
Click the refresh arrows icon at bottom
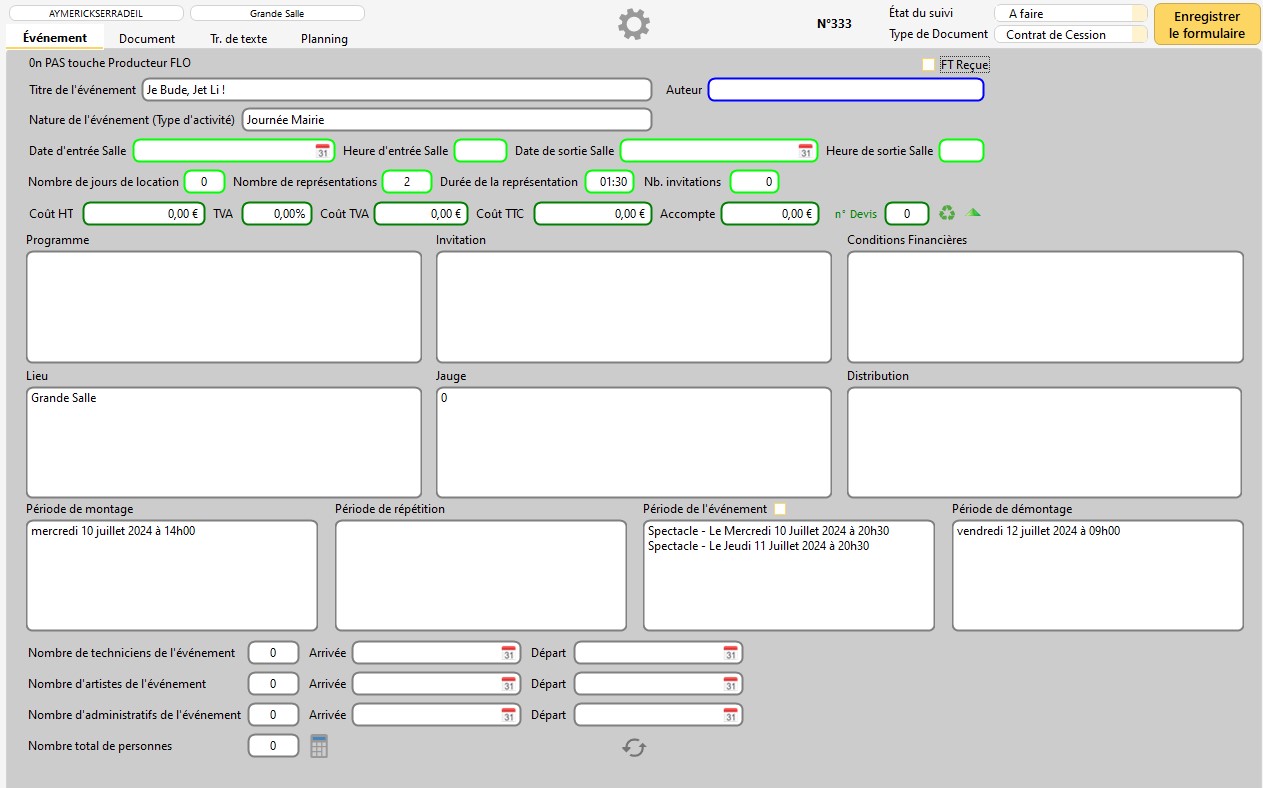click(634, 747)
